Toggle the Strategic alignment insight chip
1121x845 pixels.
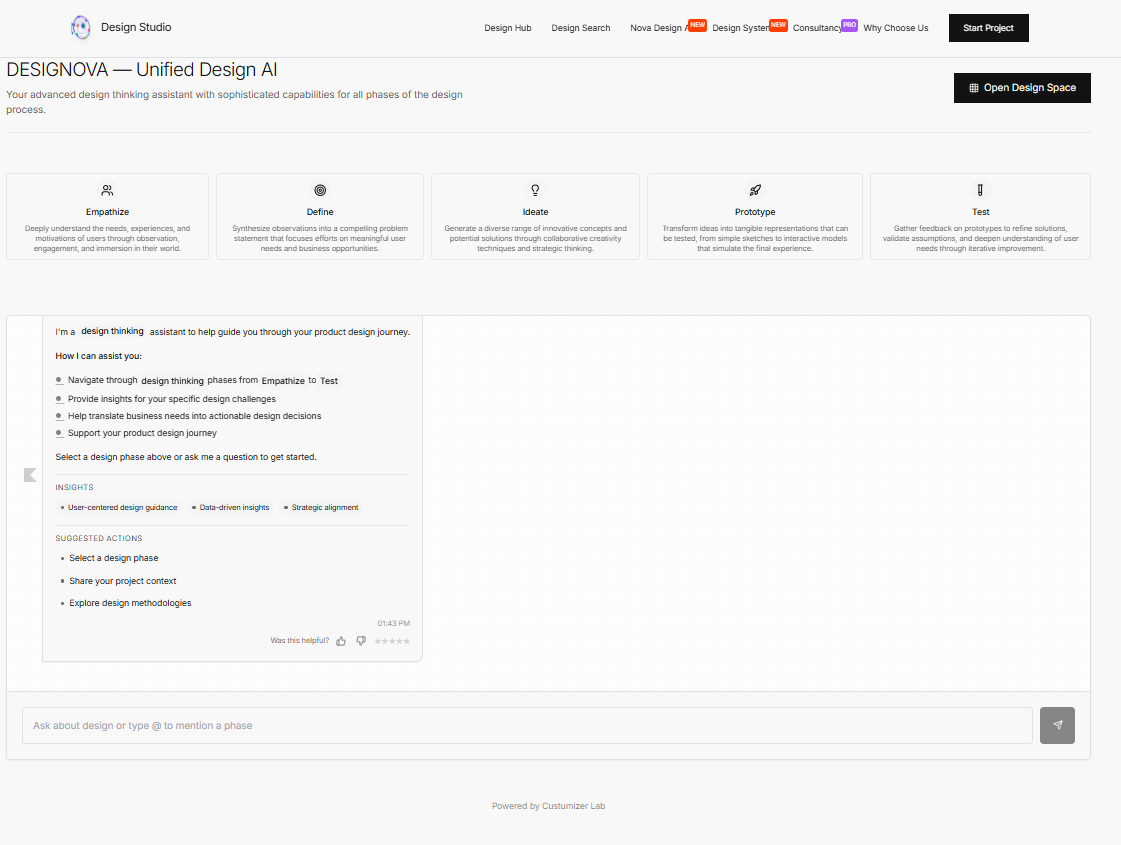[x=321, y=507]
